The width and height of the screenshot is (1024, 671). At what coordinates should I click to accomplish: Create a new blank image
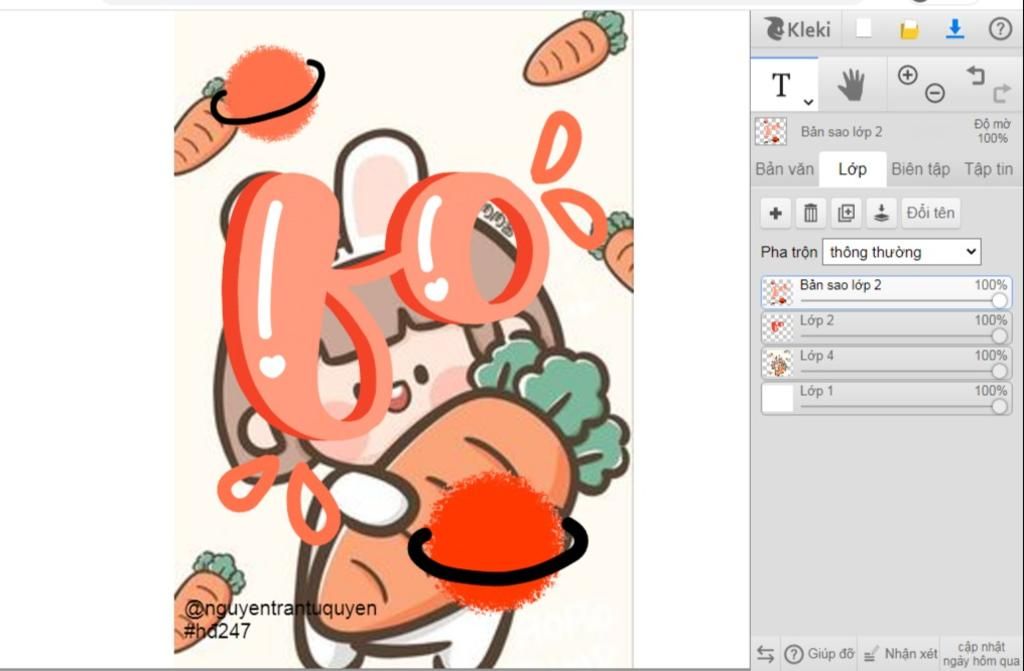pos(864,29)
